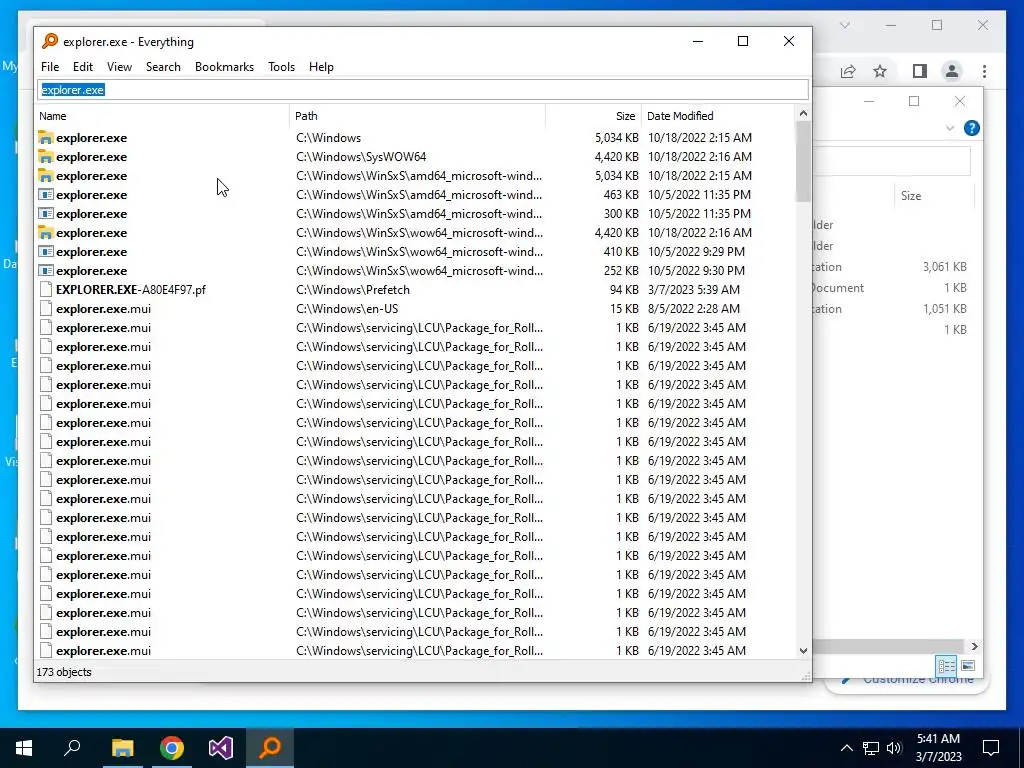Click the Everything search input field

click(x=423, y=89)
